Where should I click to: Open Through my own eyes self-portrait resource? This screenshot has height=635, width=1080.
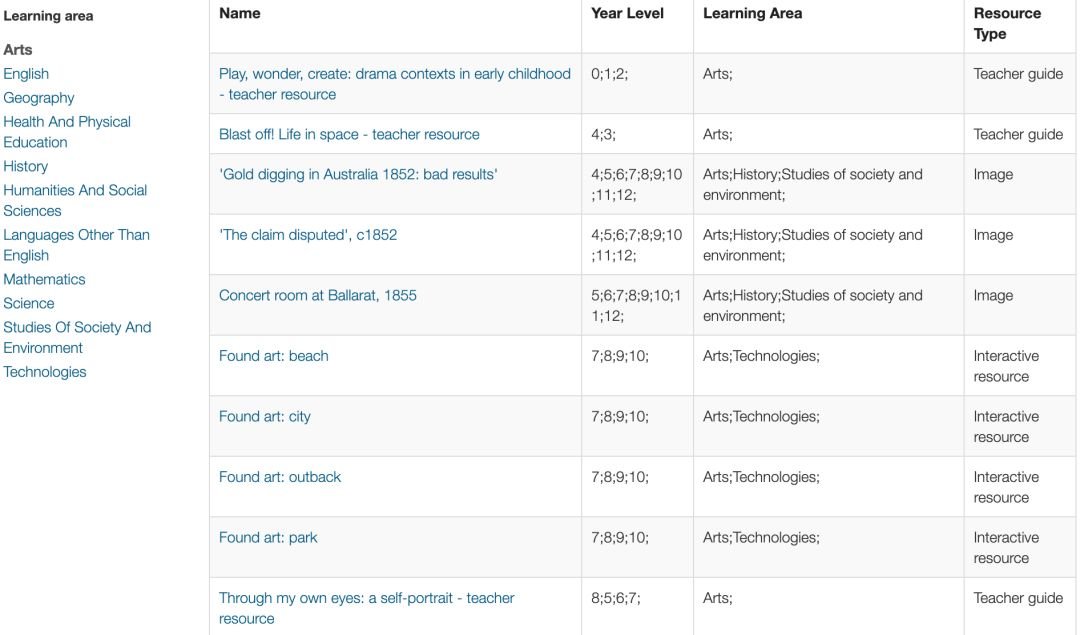[x=366, y=608]
